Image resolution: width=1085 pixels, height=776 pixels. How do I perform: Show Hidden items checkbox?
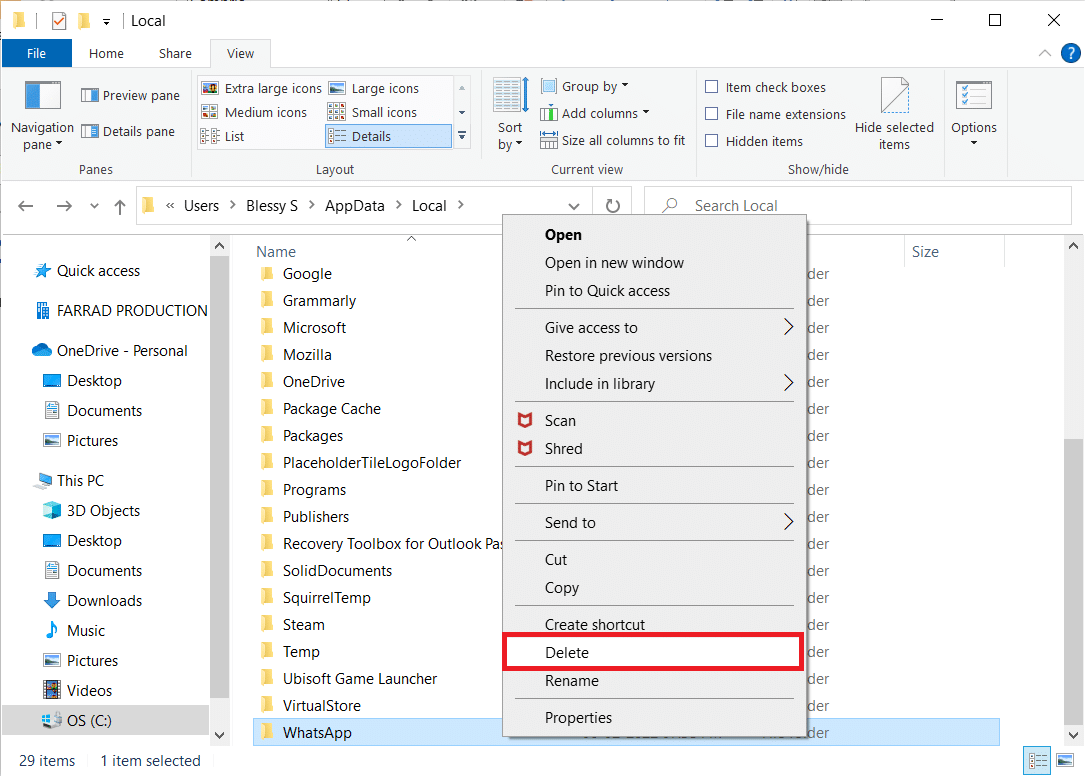(711, 141)
